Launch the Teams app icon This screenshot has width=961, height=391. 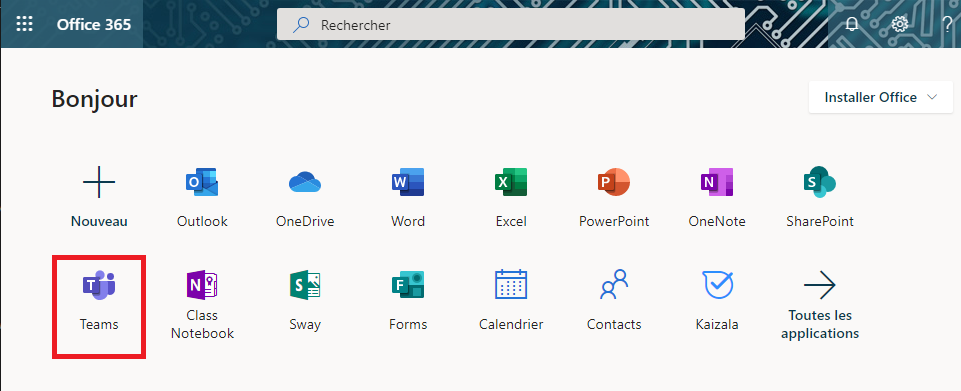(x=99, y=285)
